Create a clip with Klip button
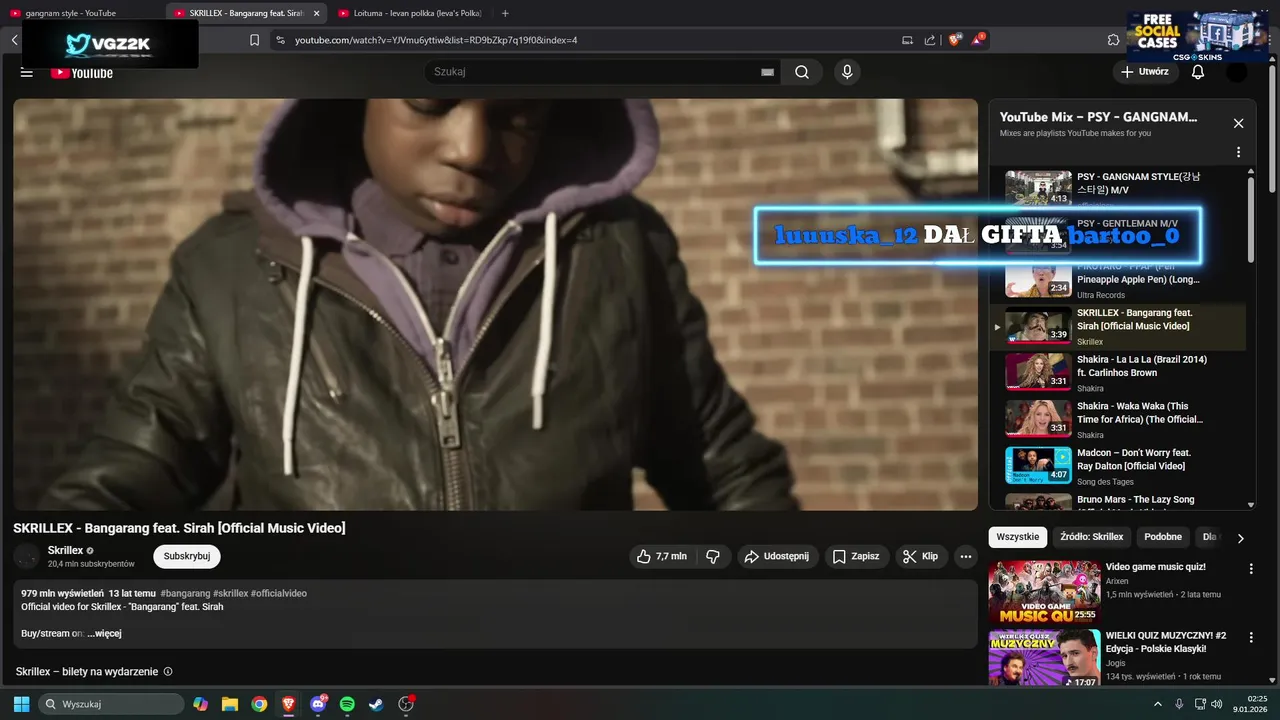 [921, 556]
